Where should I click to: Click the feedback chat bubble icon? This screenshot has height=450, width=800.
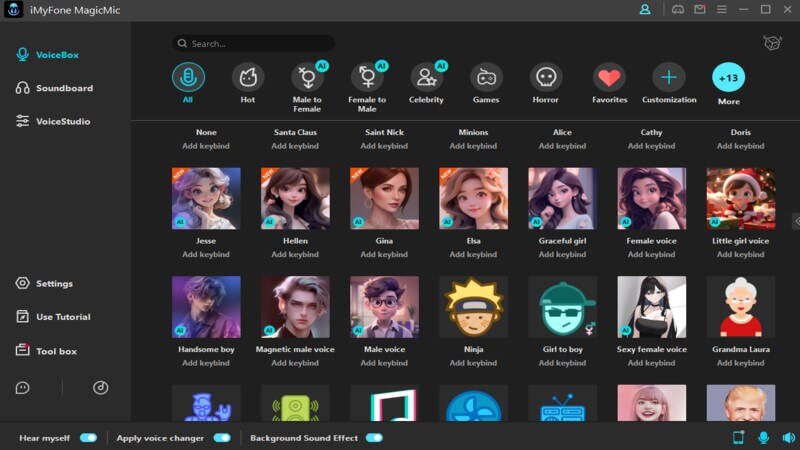[22, 388]
